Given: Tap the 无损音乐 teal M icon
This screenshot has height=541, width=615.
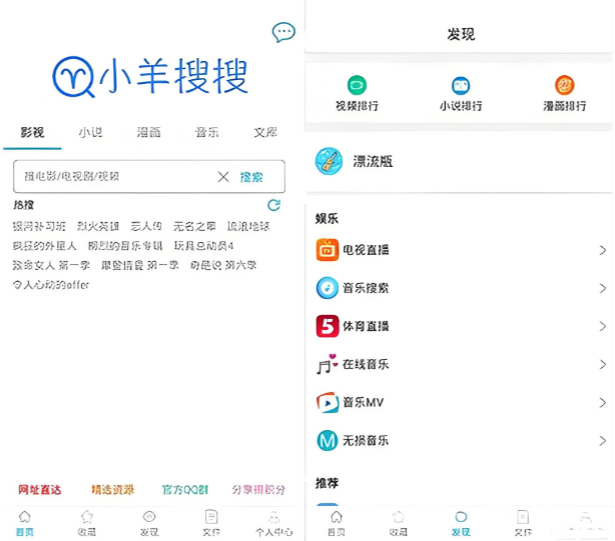Looking at the screenshot, I should point(327,440).
